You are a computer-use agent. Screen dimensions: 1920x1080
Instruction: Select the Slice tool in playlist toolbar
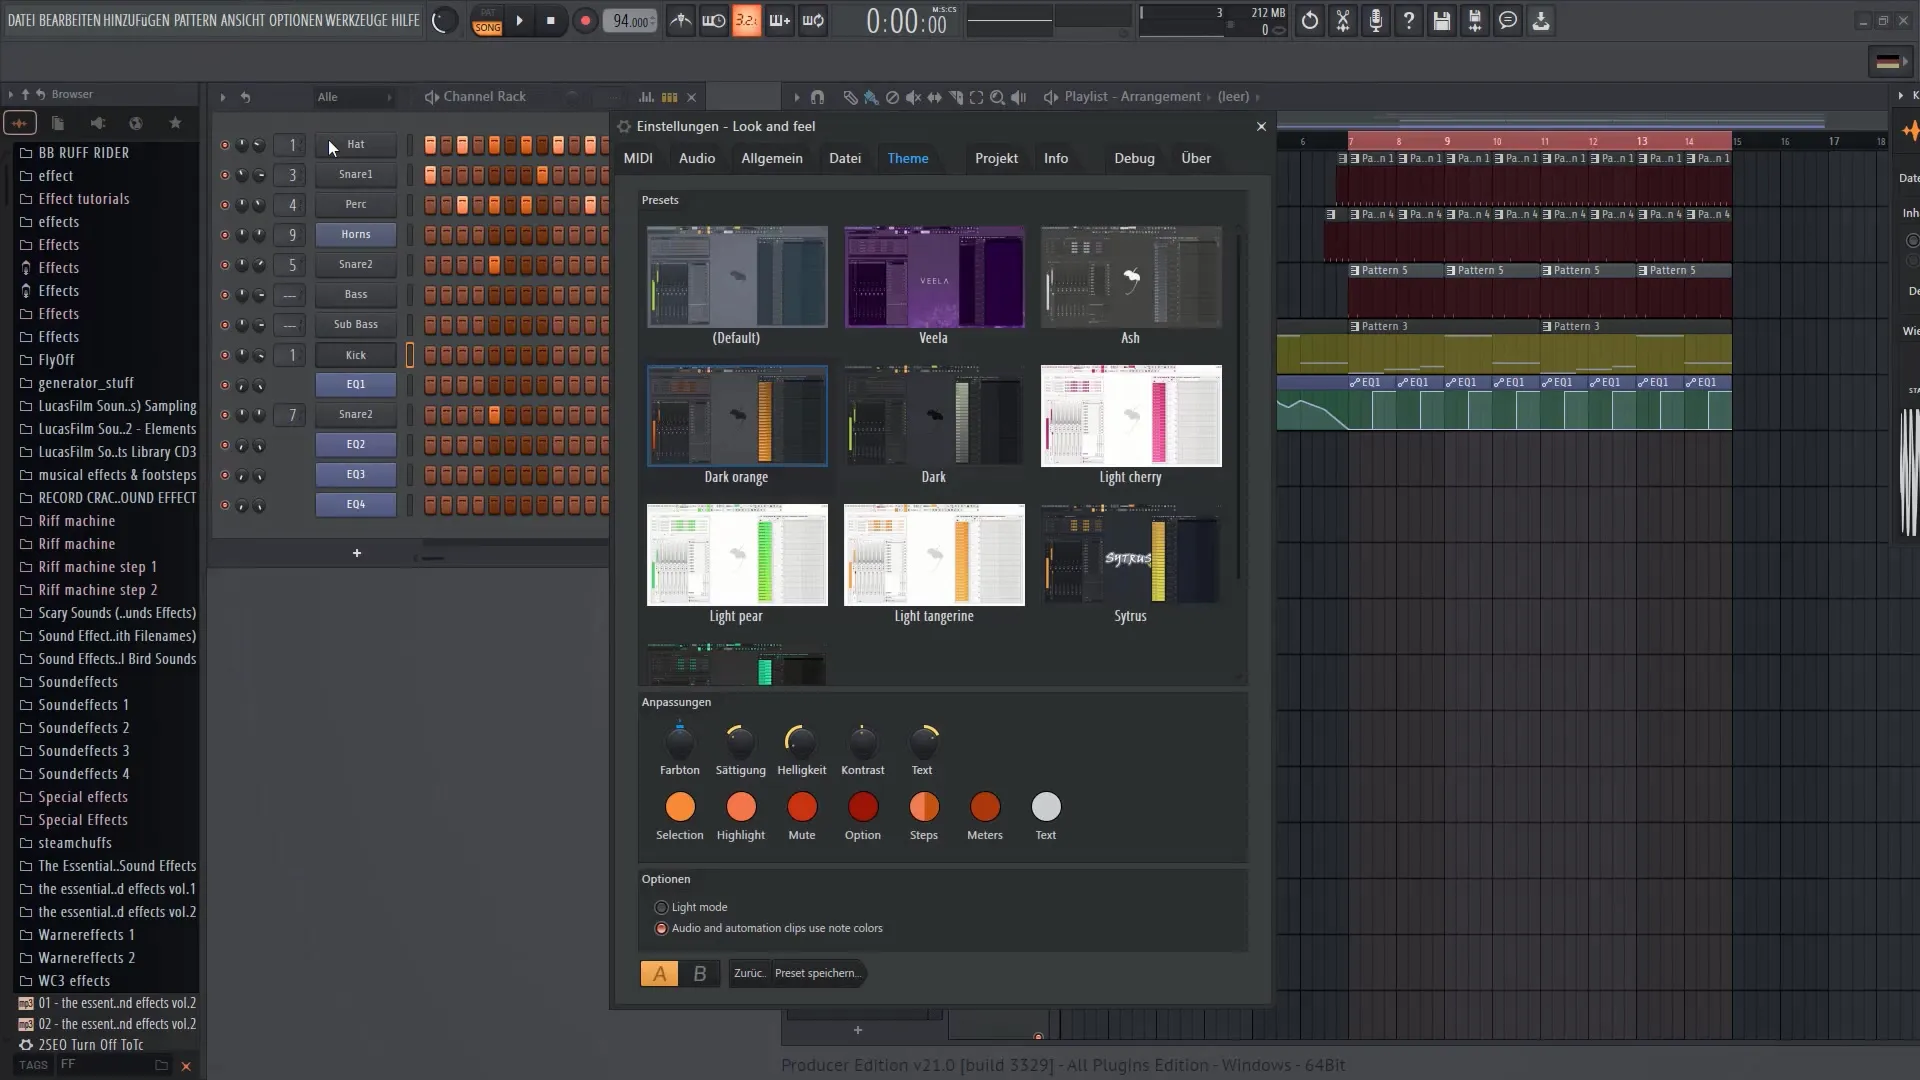pos(955,97)
